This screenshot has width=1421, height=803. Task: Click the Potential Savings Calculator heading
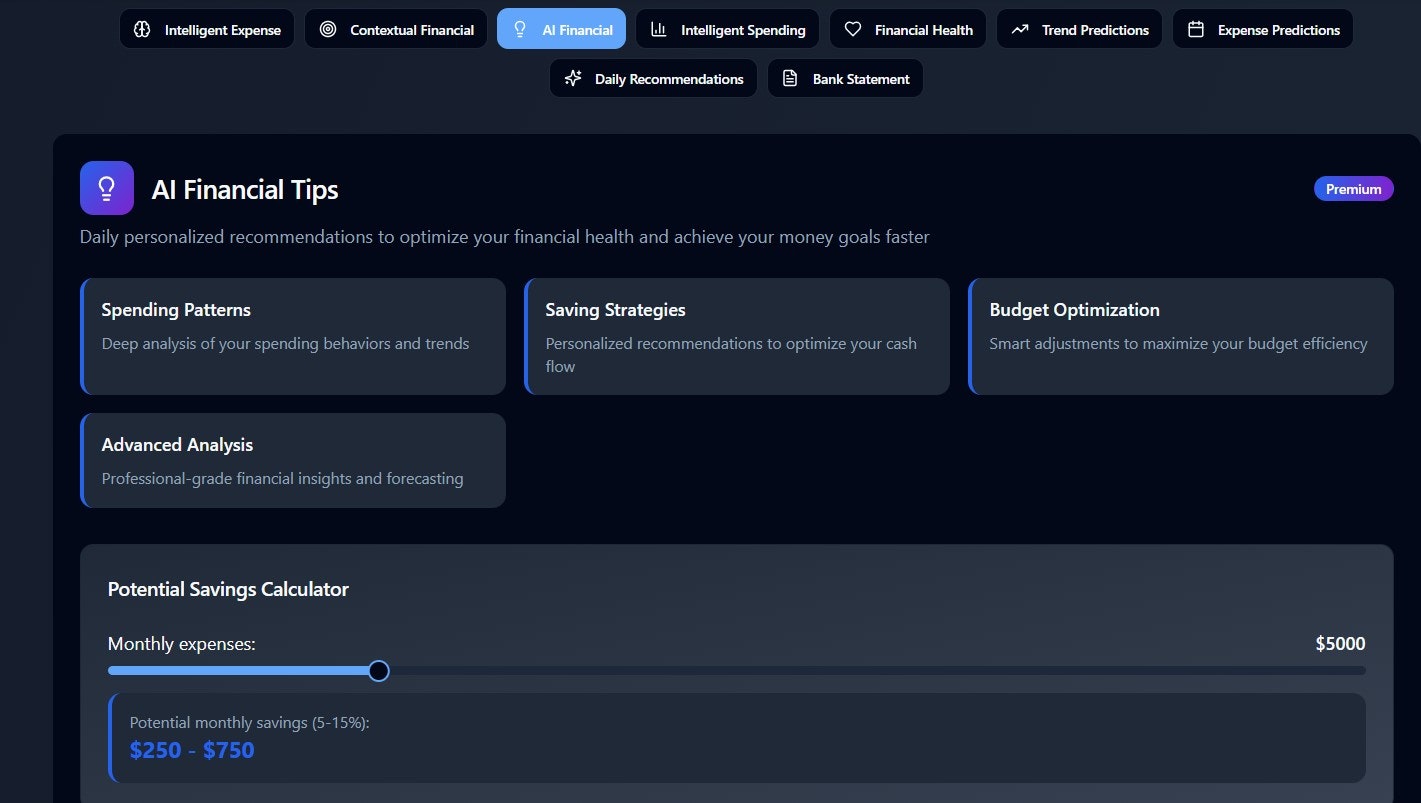click(228, 589)
